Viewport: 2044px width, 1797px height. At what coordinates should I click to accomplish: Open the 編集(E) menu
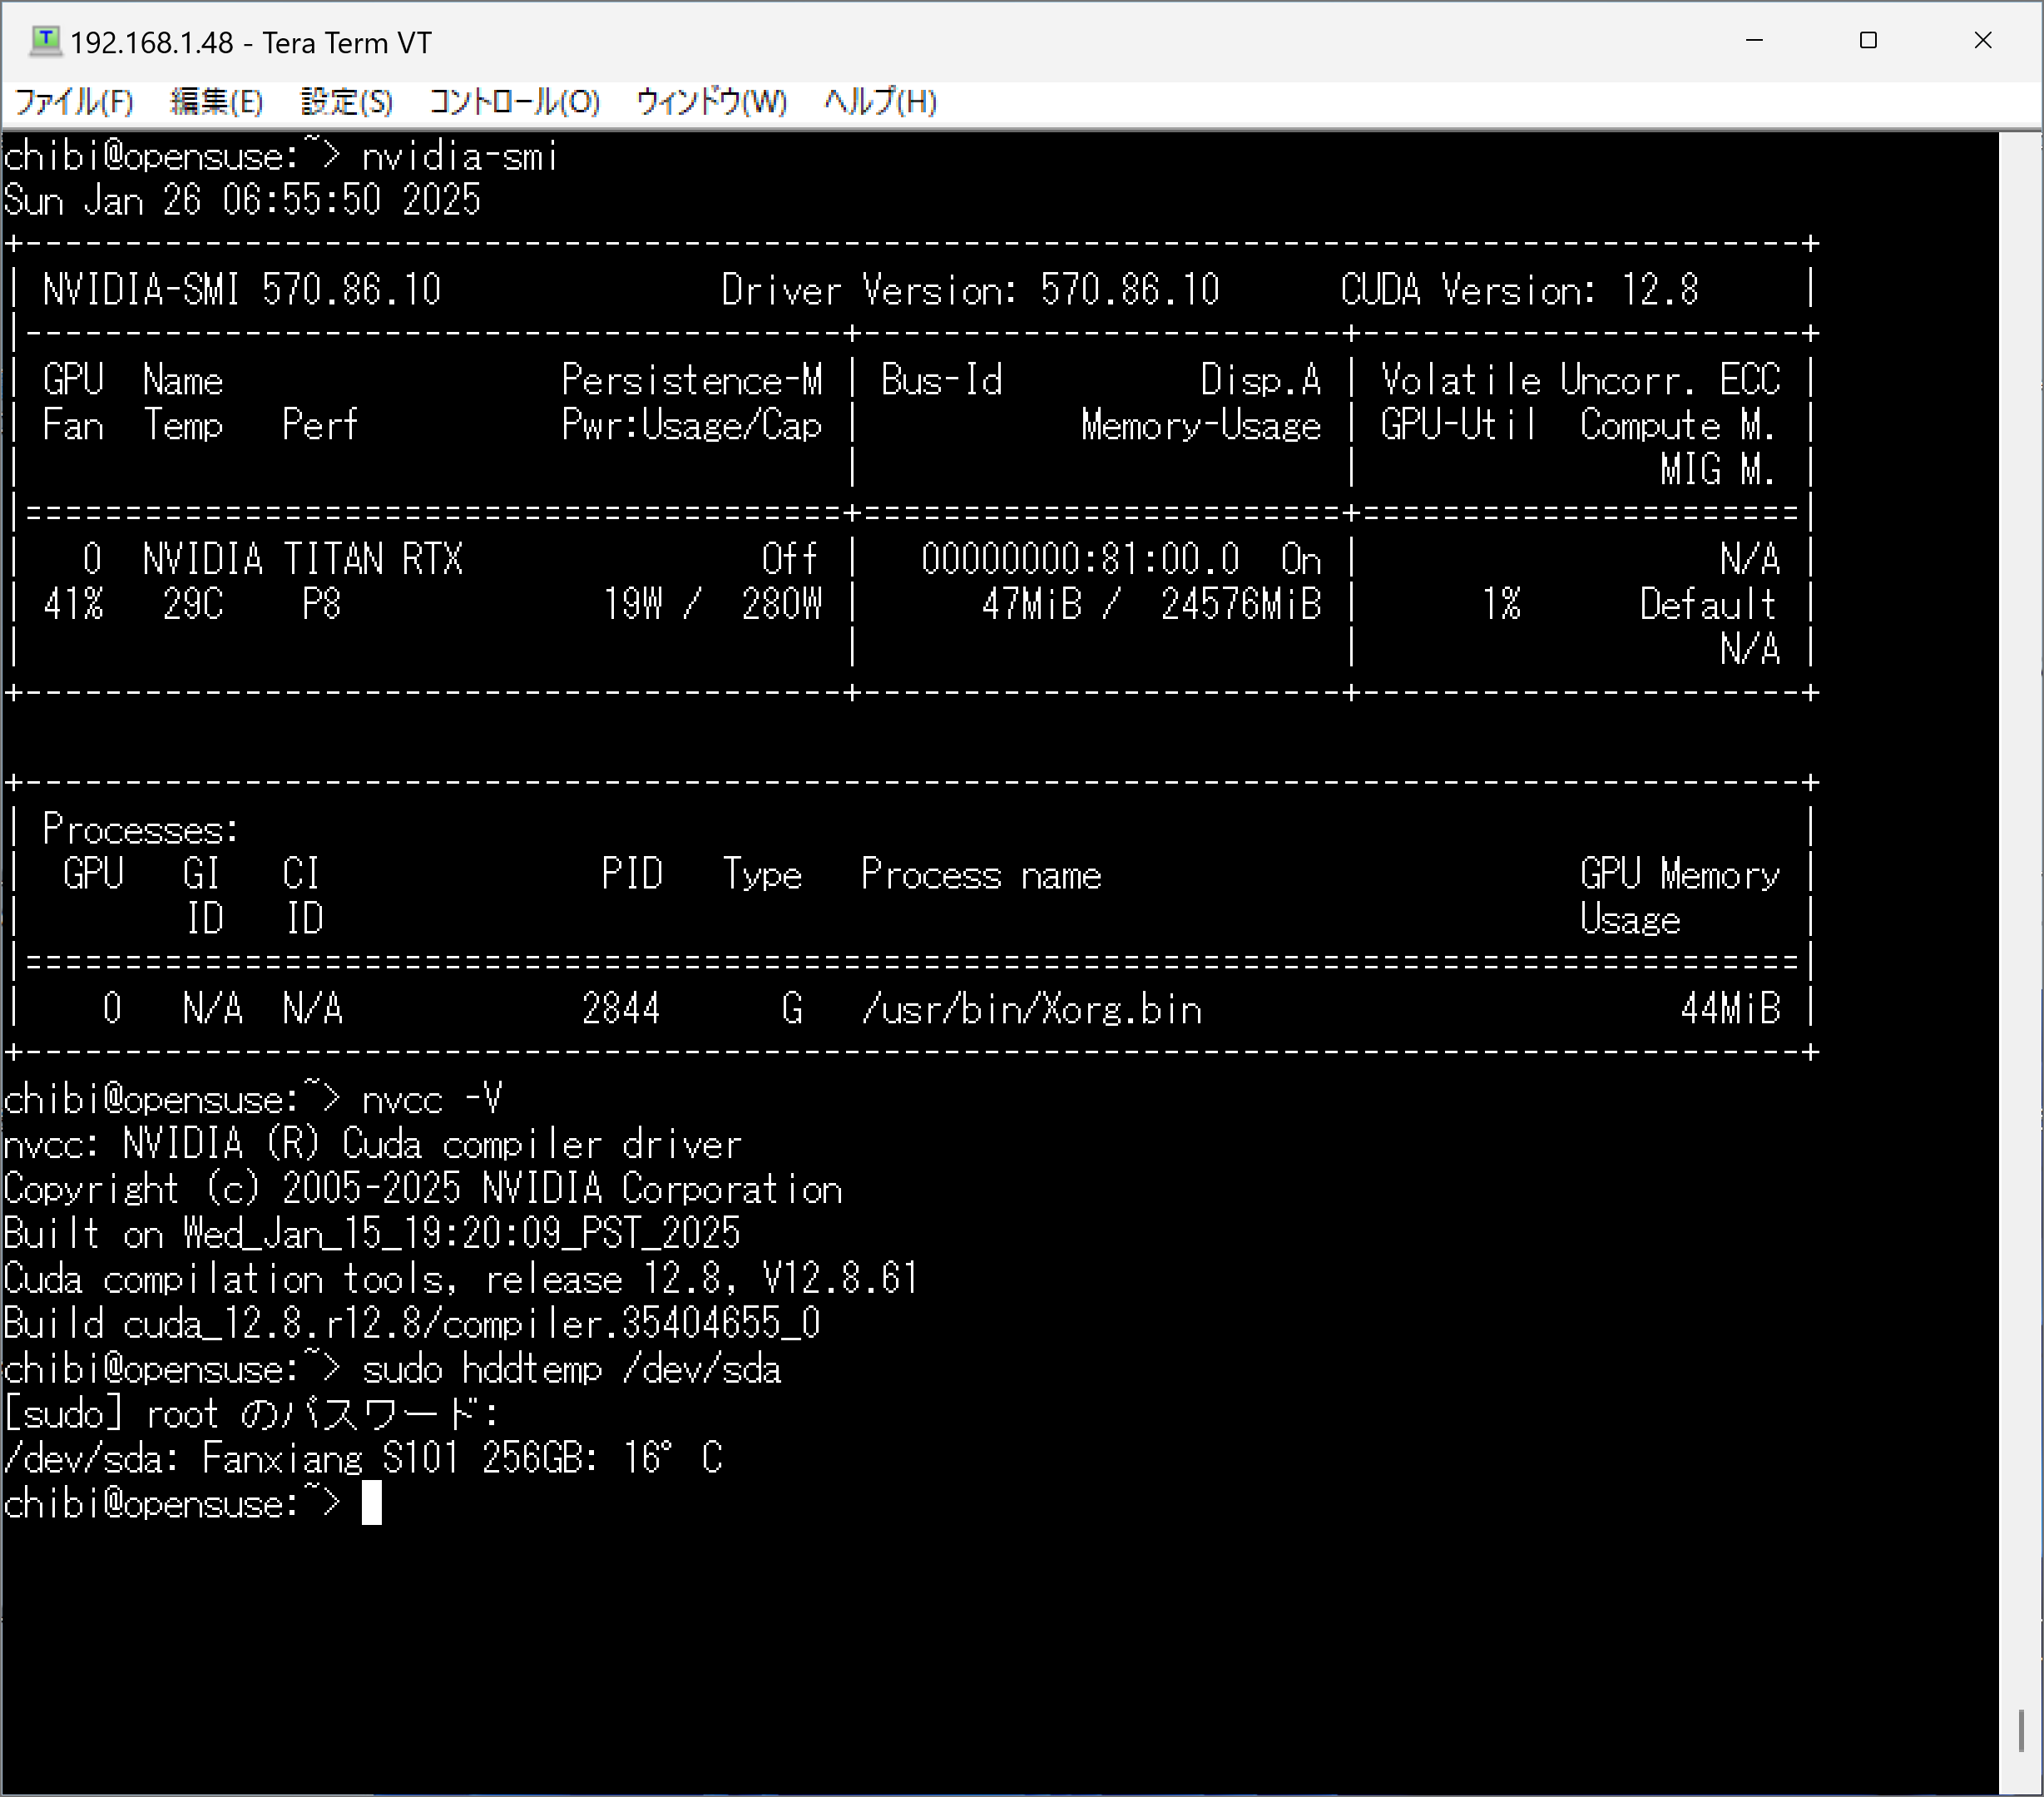pyautogui.click(x=216, y=102)
